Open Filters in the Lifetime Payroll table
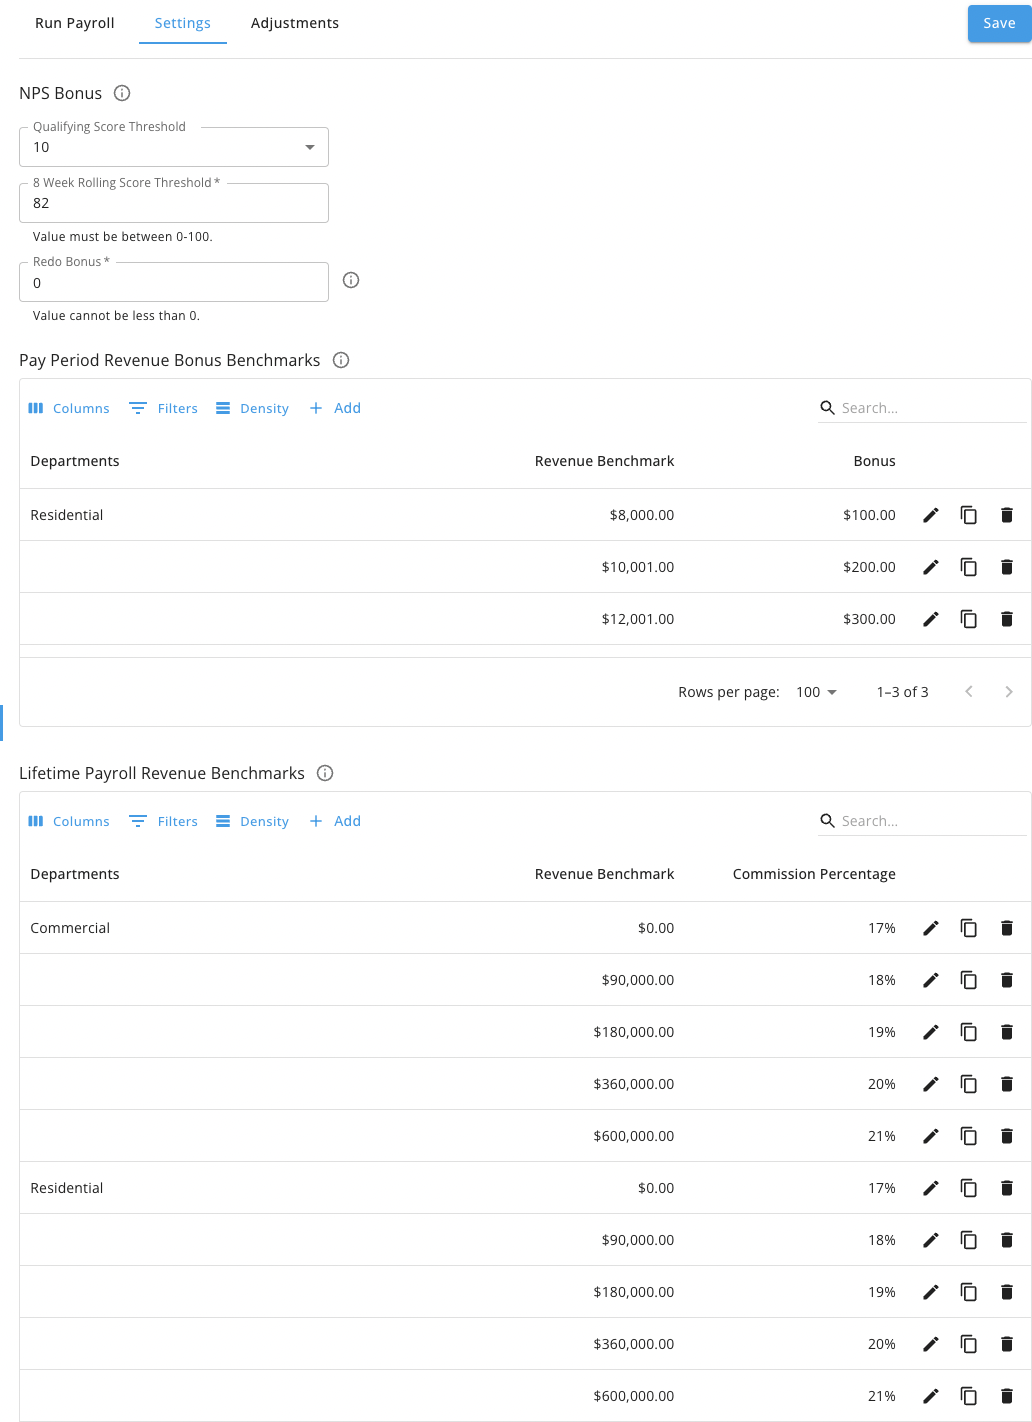This screenshot has width=1032, height=1422. (164, 821)
